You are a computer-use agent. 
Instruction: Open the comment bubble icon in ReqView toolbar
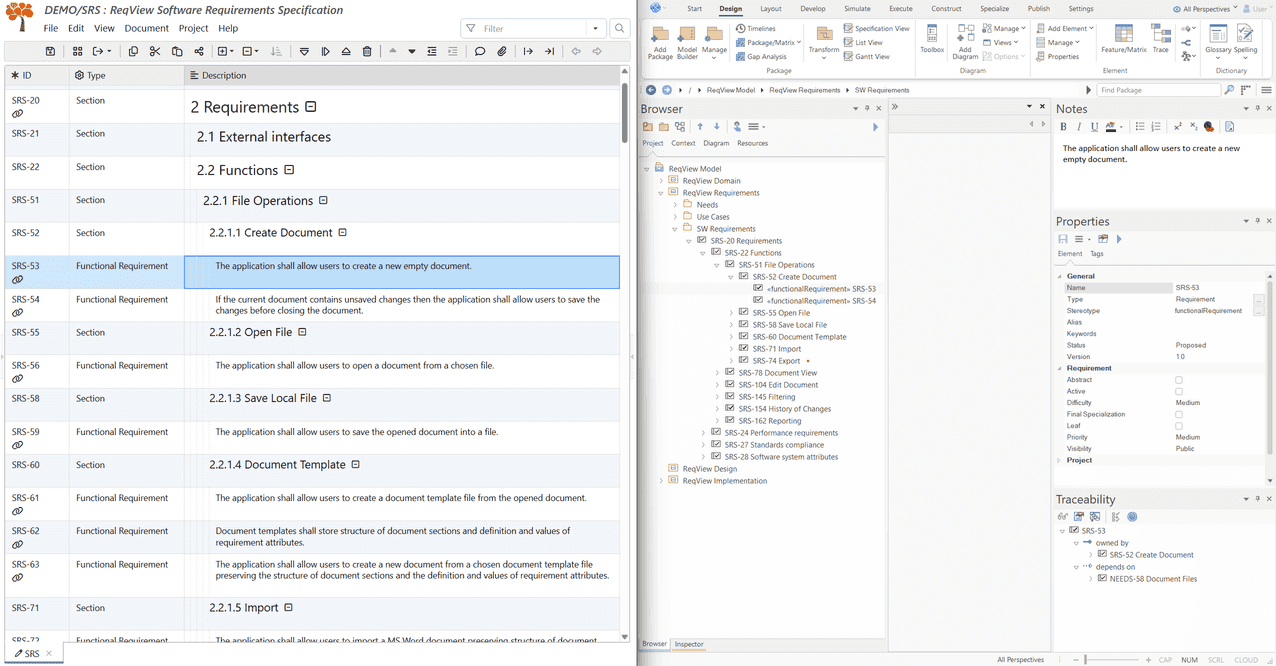pyautogui.click(x=480, y=50)
